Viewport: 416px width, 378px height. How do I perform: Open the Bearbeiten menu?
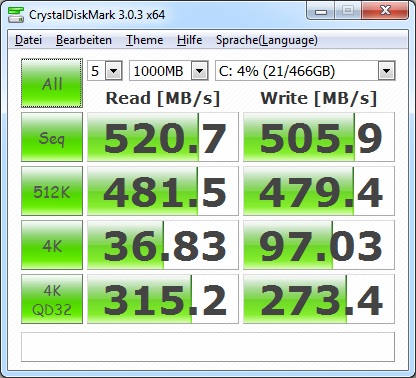pos(84,40)
